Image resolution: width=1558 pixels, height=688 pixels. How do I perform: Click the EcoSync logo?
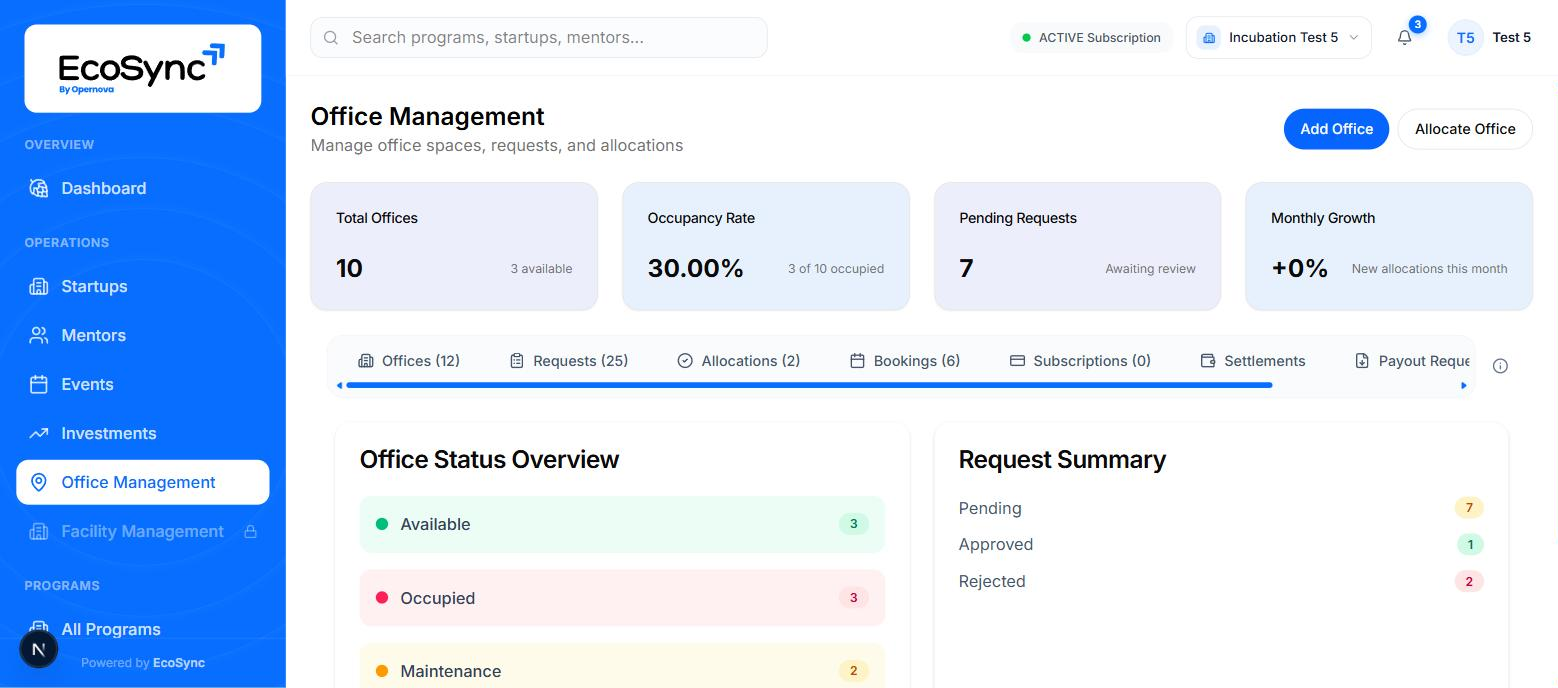(142, 68)
